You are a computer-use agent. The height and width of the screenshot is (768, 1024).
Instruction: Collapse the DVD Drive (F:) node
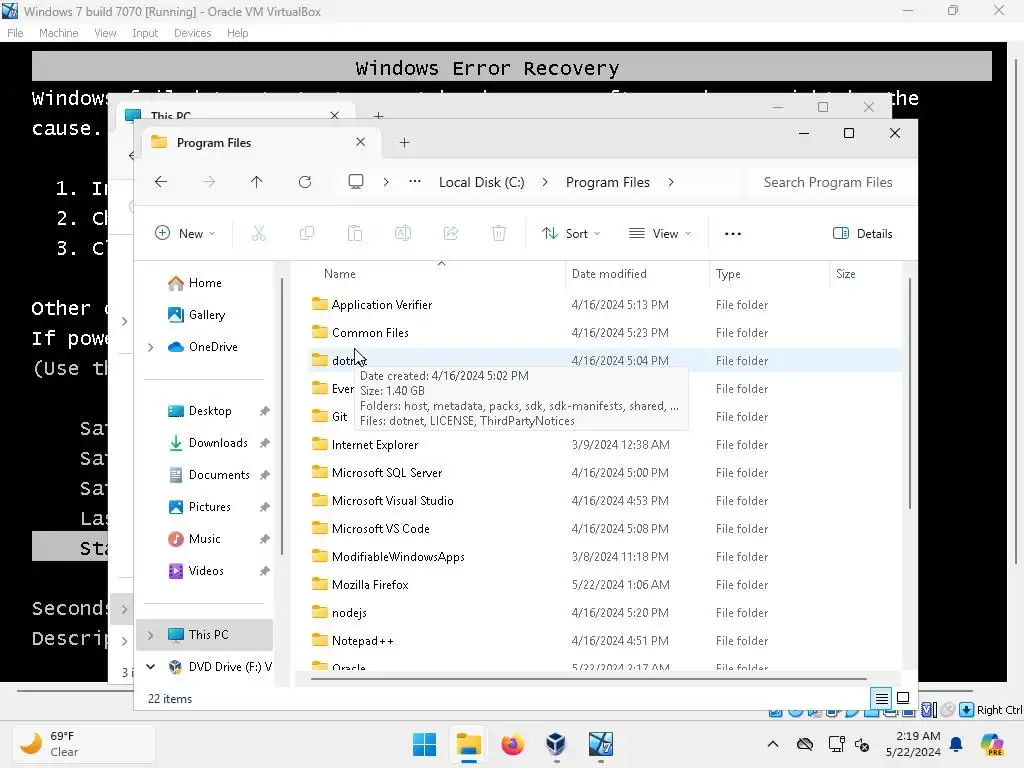pos(151,667)
